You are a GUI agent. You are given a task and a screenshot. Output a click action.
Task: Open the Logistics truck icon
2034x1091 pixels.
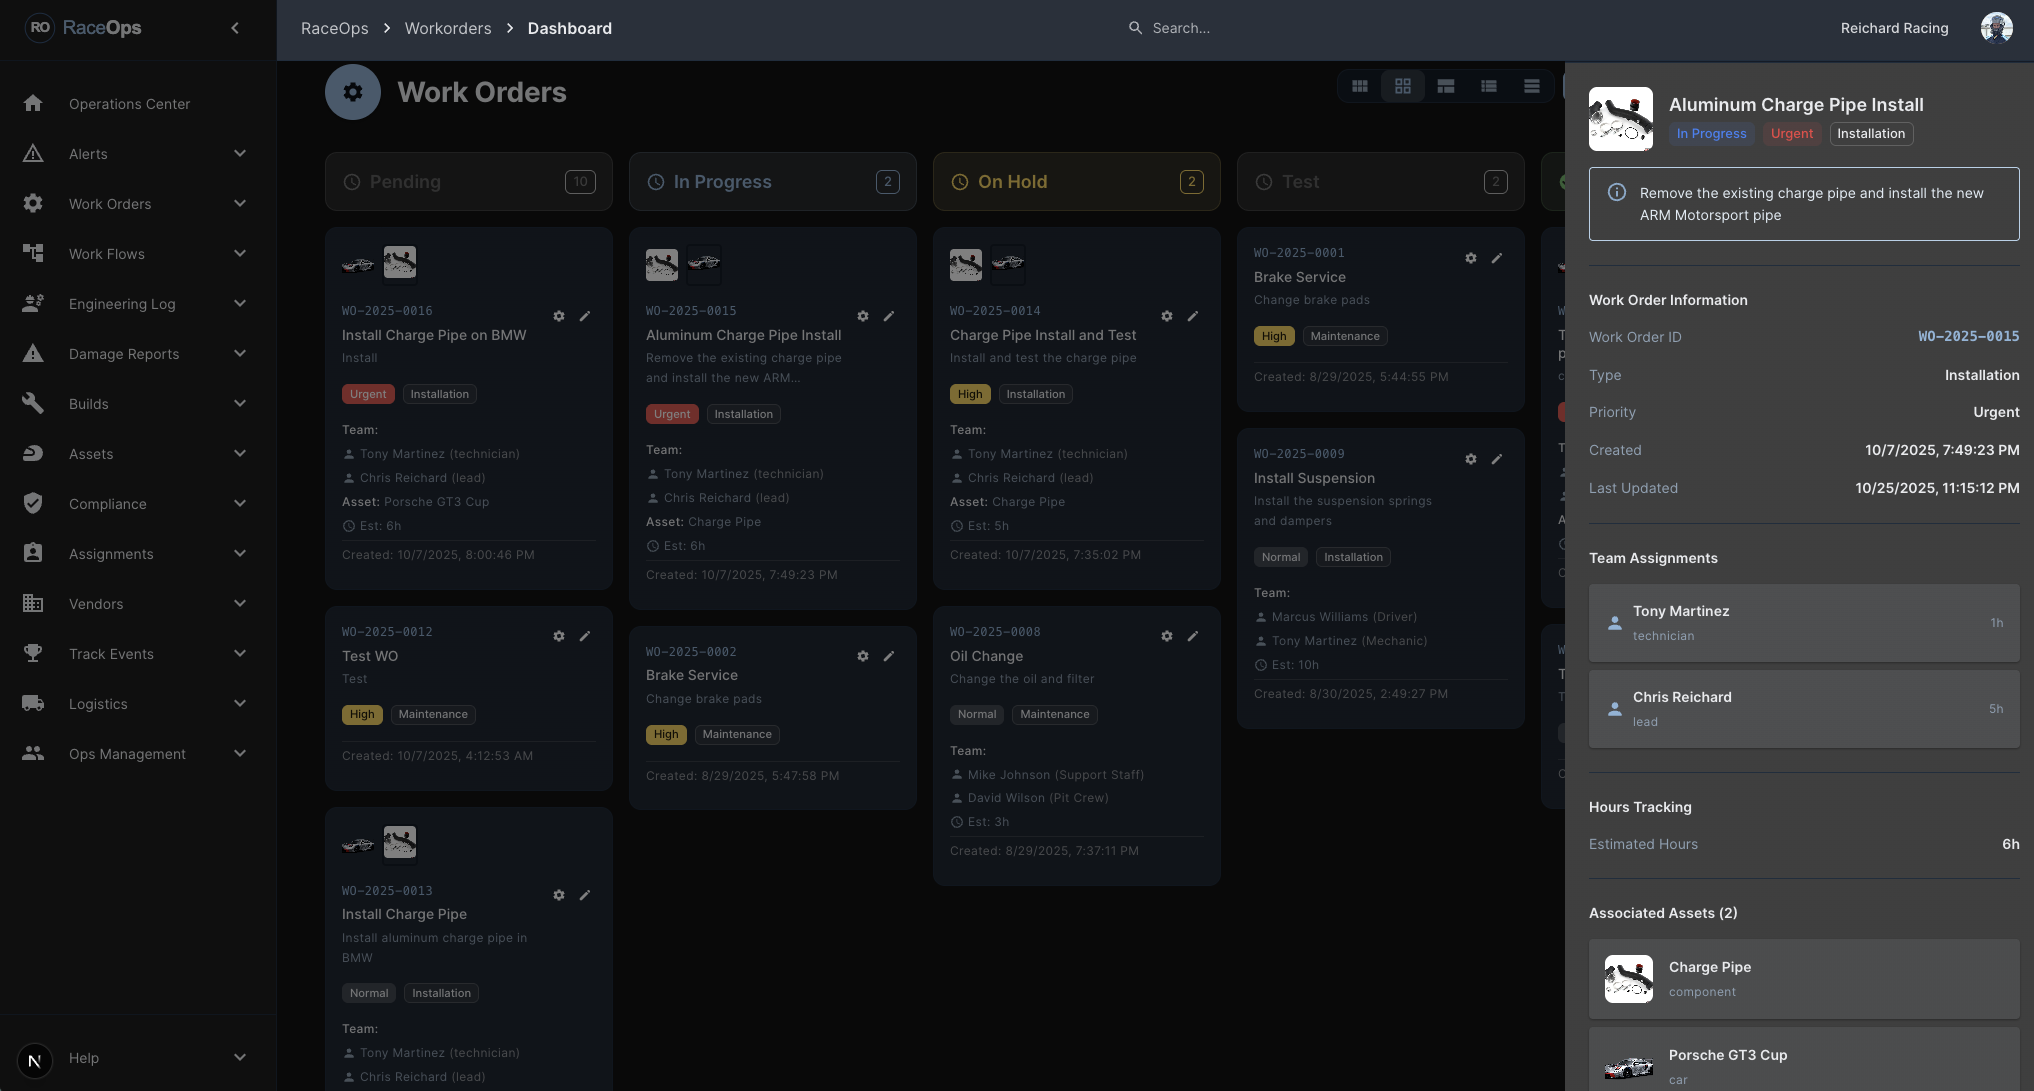coord(33,703)
